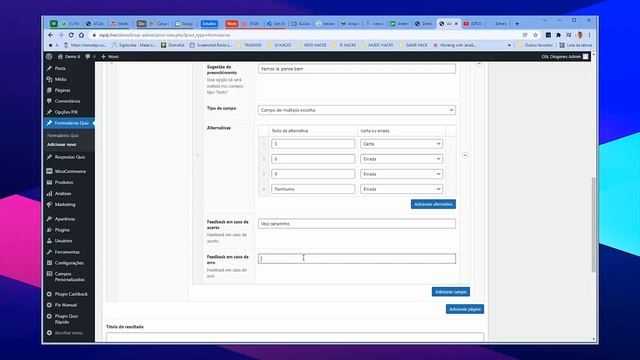Open Certa dropdown for alternative 5
Image resolution: width=640 pixels, height=360 pixels.
[402, 144]
